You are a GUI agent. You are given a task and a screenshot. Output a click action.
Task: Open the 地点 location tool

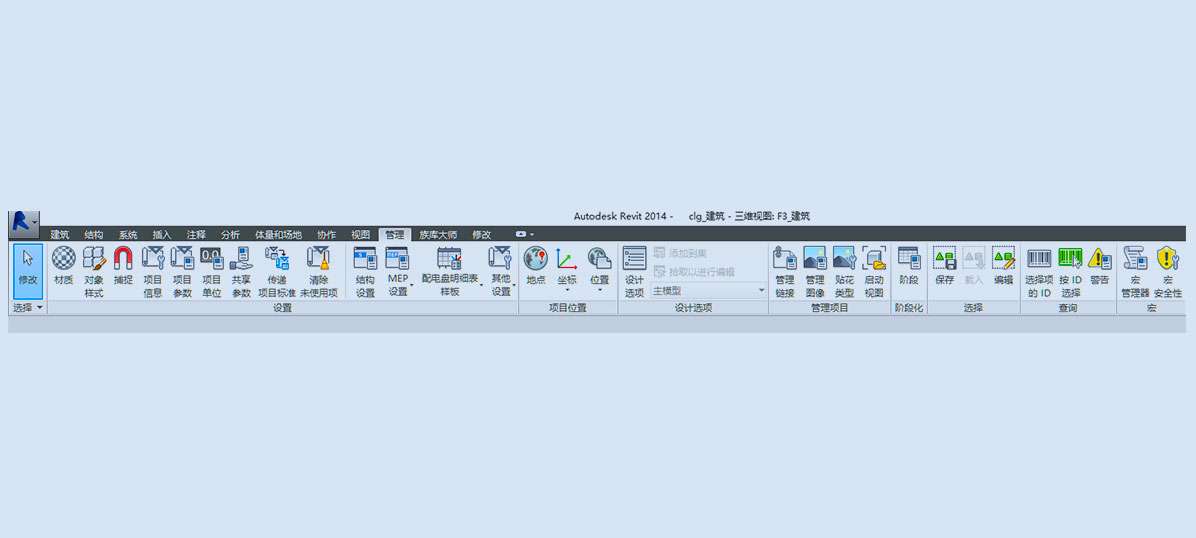pyautogui.click(x=535, y=266)
